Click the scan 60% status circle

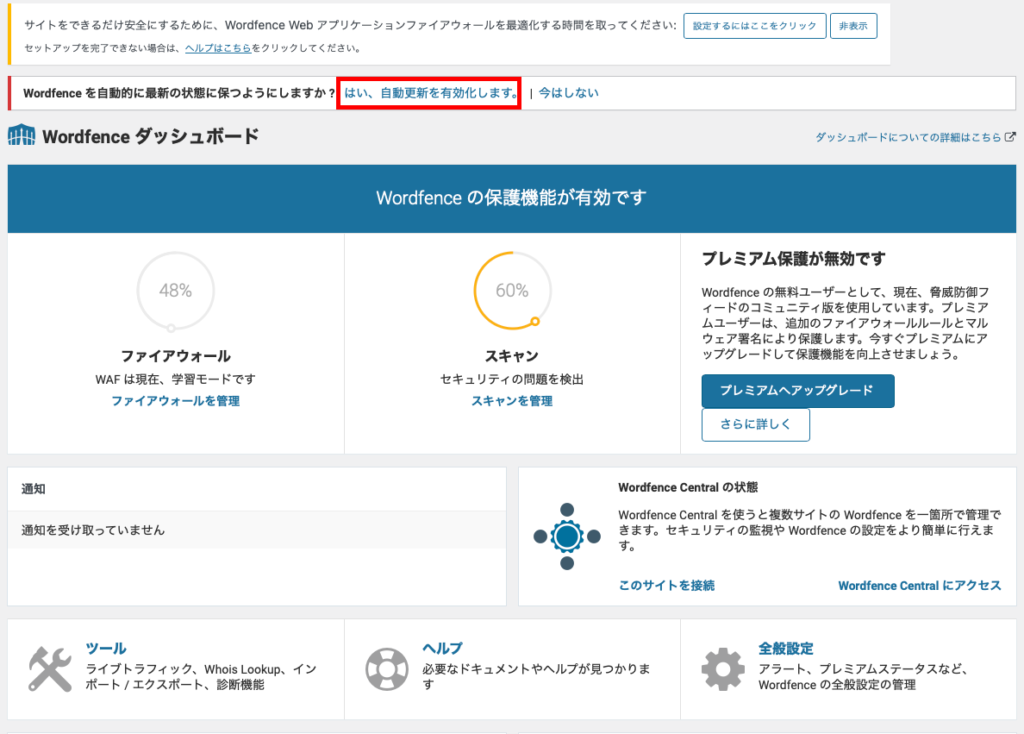coord(512,291)
